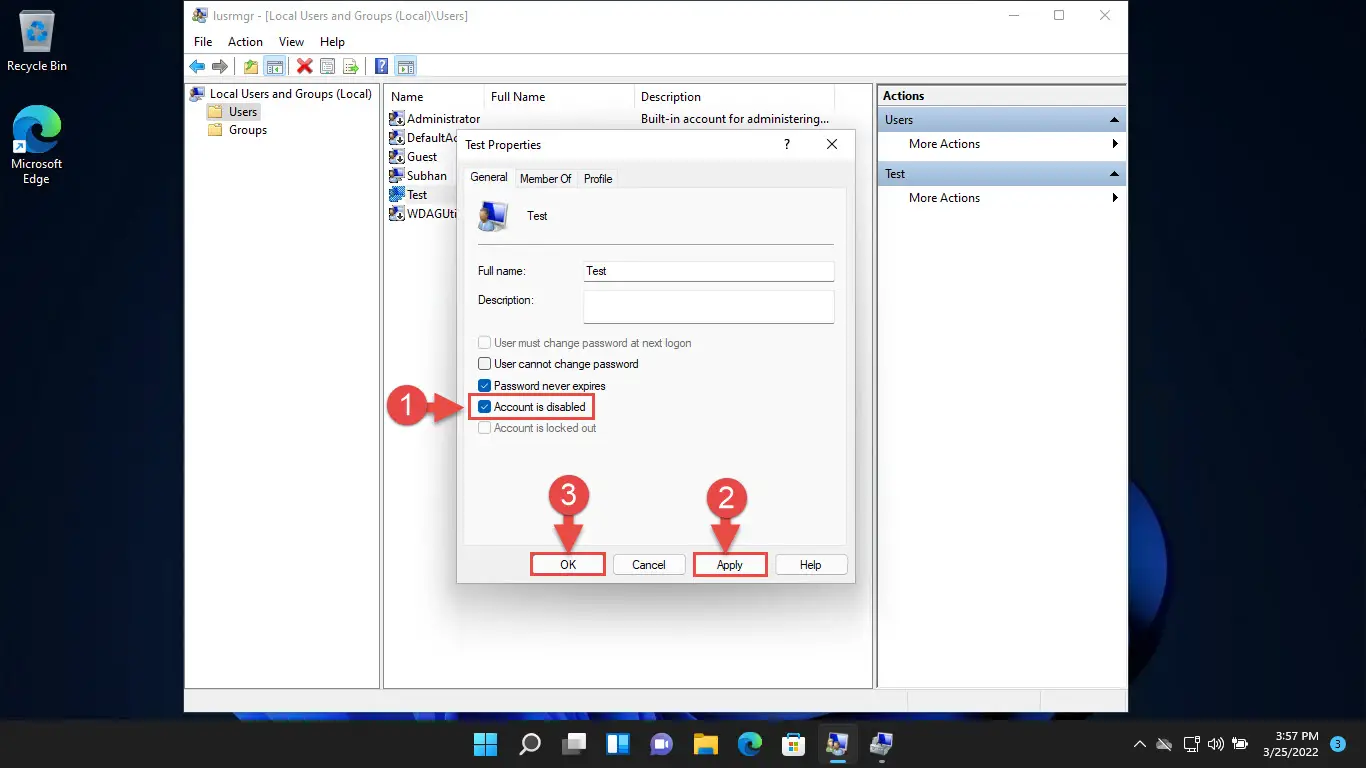Open the View menu

[291, 42]
